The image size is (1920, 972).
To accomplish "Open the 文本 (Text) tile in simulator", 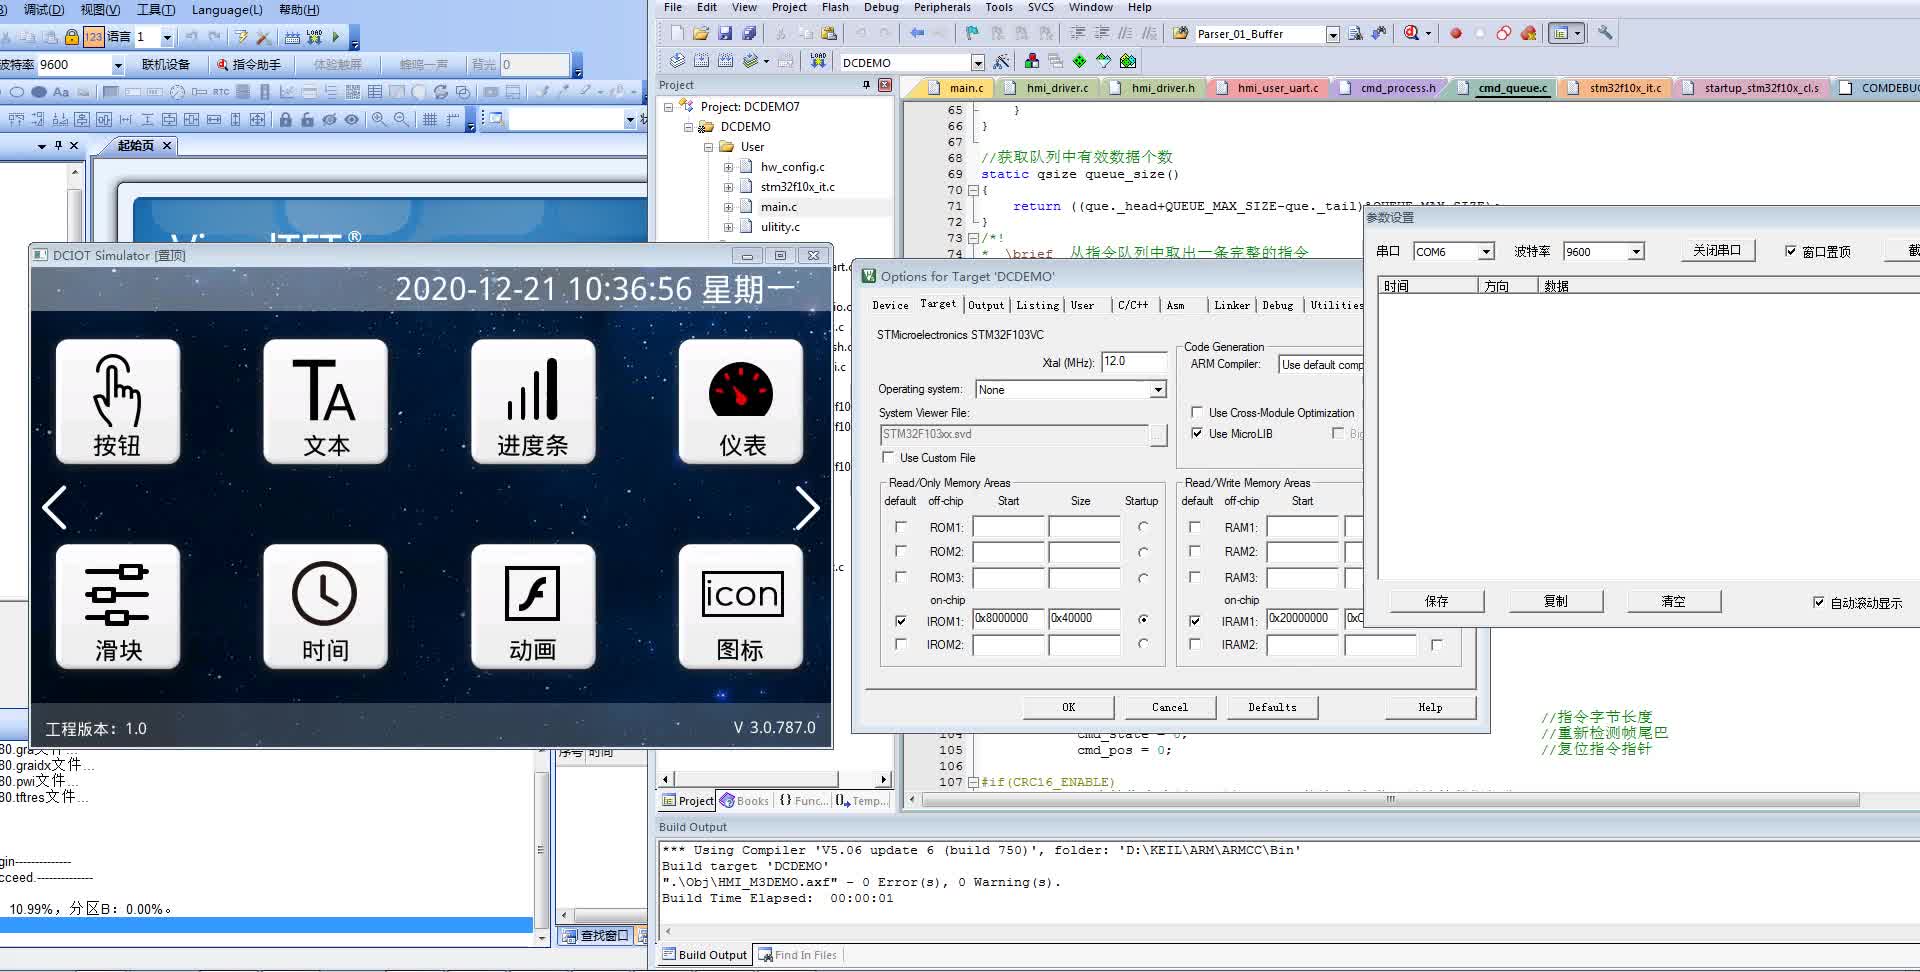I will pos(325,401).
